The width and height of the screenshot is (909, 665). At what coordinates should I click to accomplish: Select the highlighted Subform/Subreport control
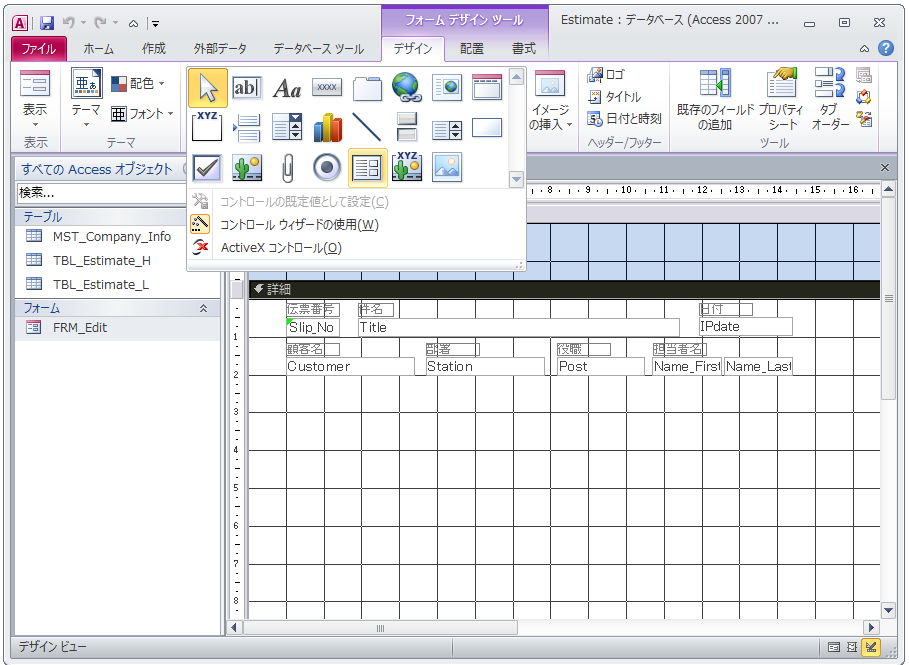click(x=368, y=168)
